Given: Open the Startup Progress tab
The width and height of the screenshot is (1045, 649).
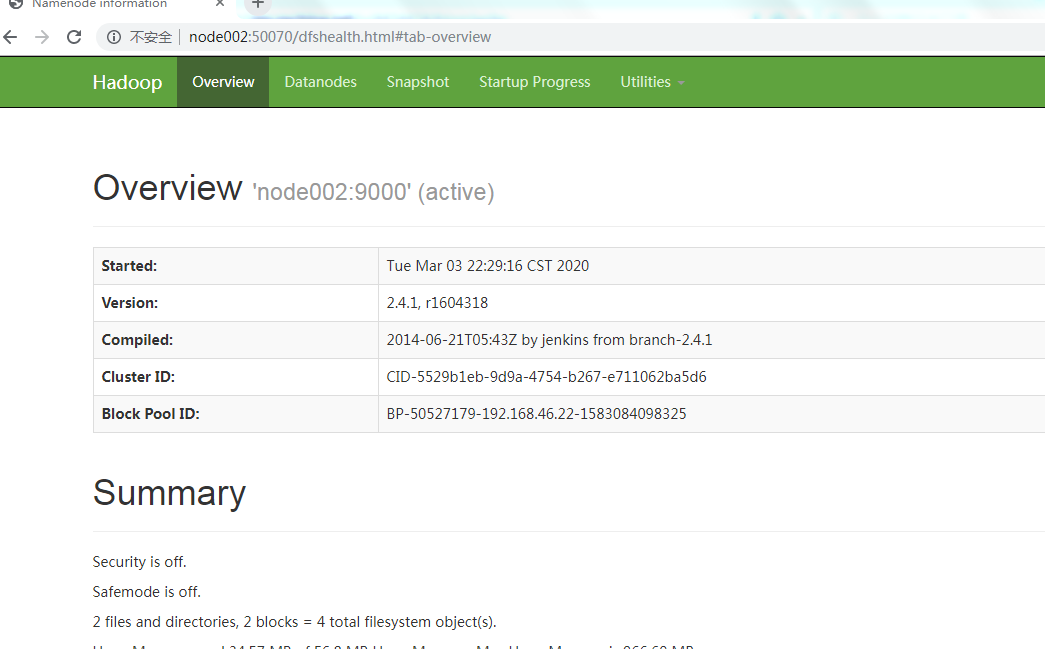Looking at the screenshot, I should [534, 82].
